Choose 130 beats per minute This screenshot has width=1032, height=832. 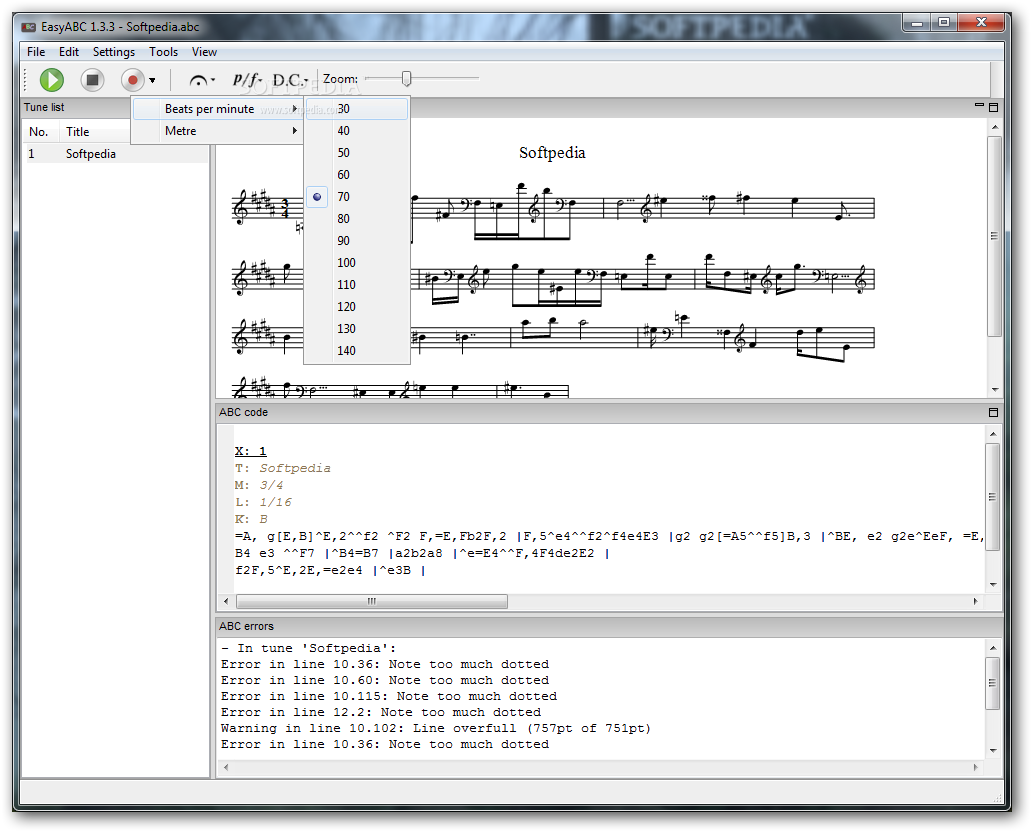tap(357, 328)
